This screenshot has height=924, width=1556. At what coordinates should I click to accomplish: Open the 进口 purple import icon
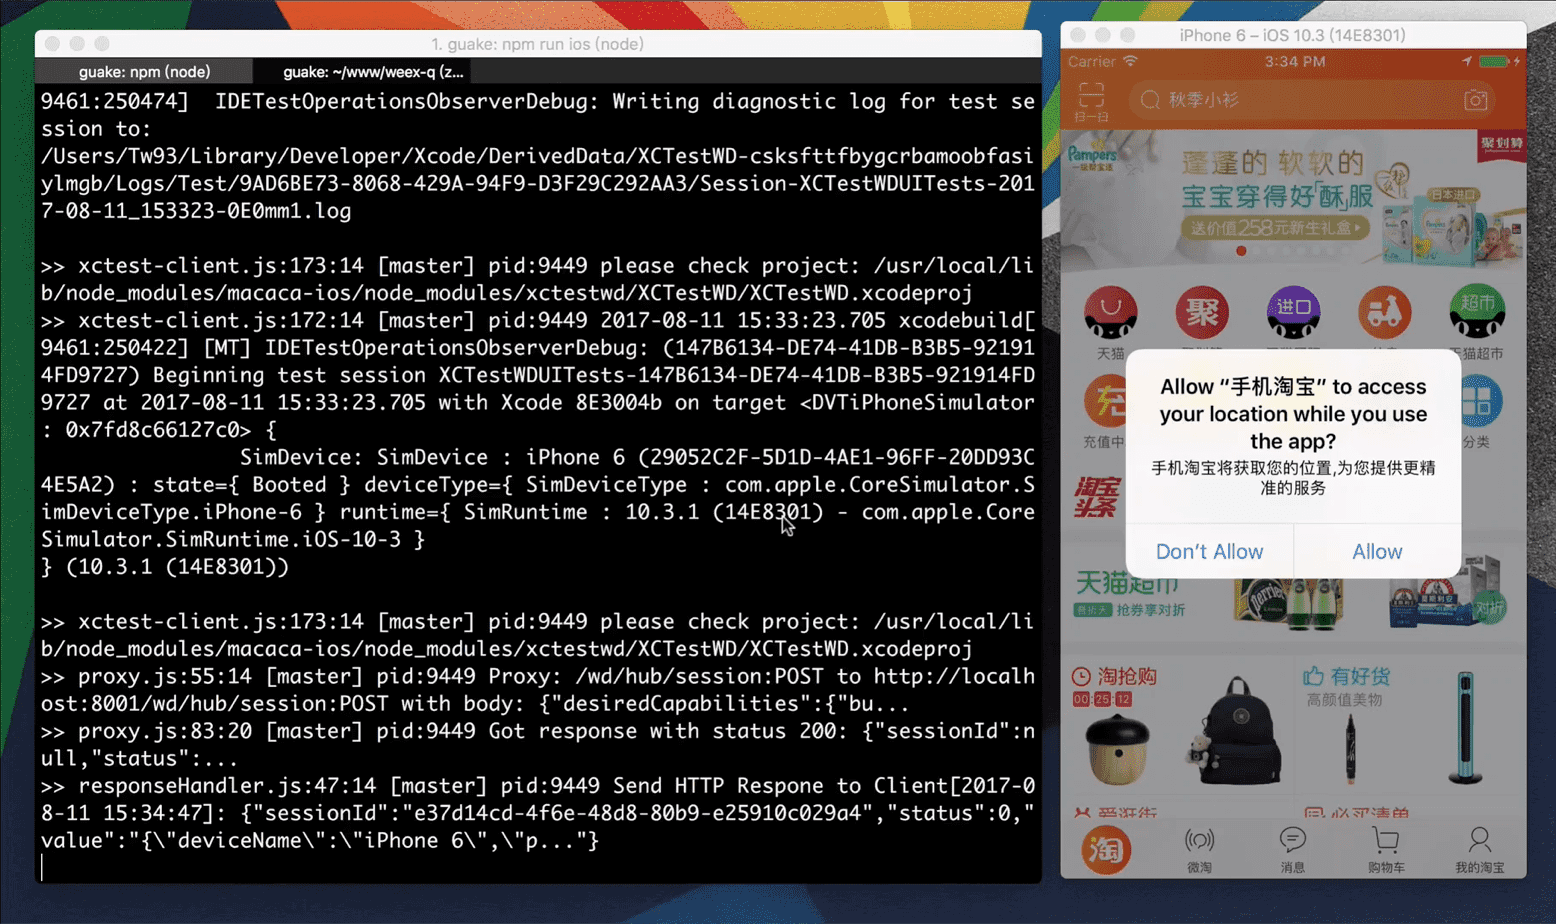(1293, 313)
